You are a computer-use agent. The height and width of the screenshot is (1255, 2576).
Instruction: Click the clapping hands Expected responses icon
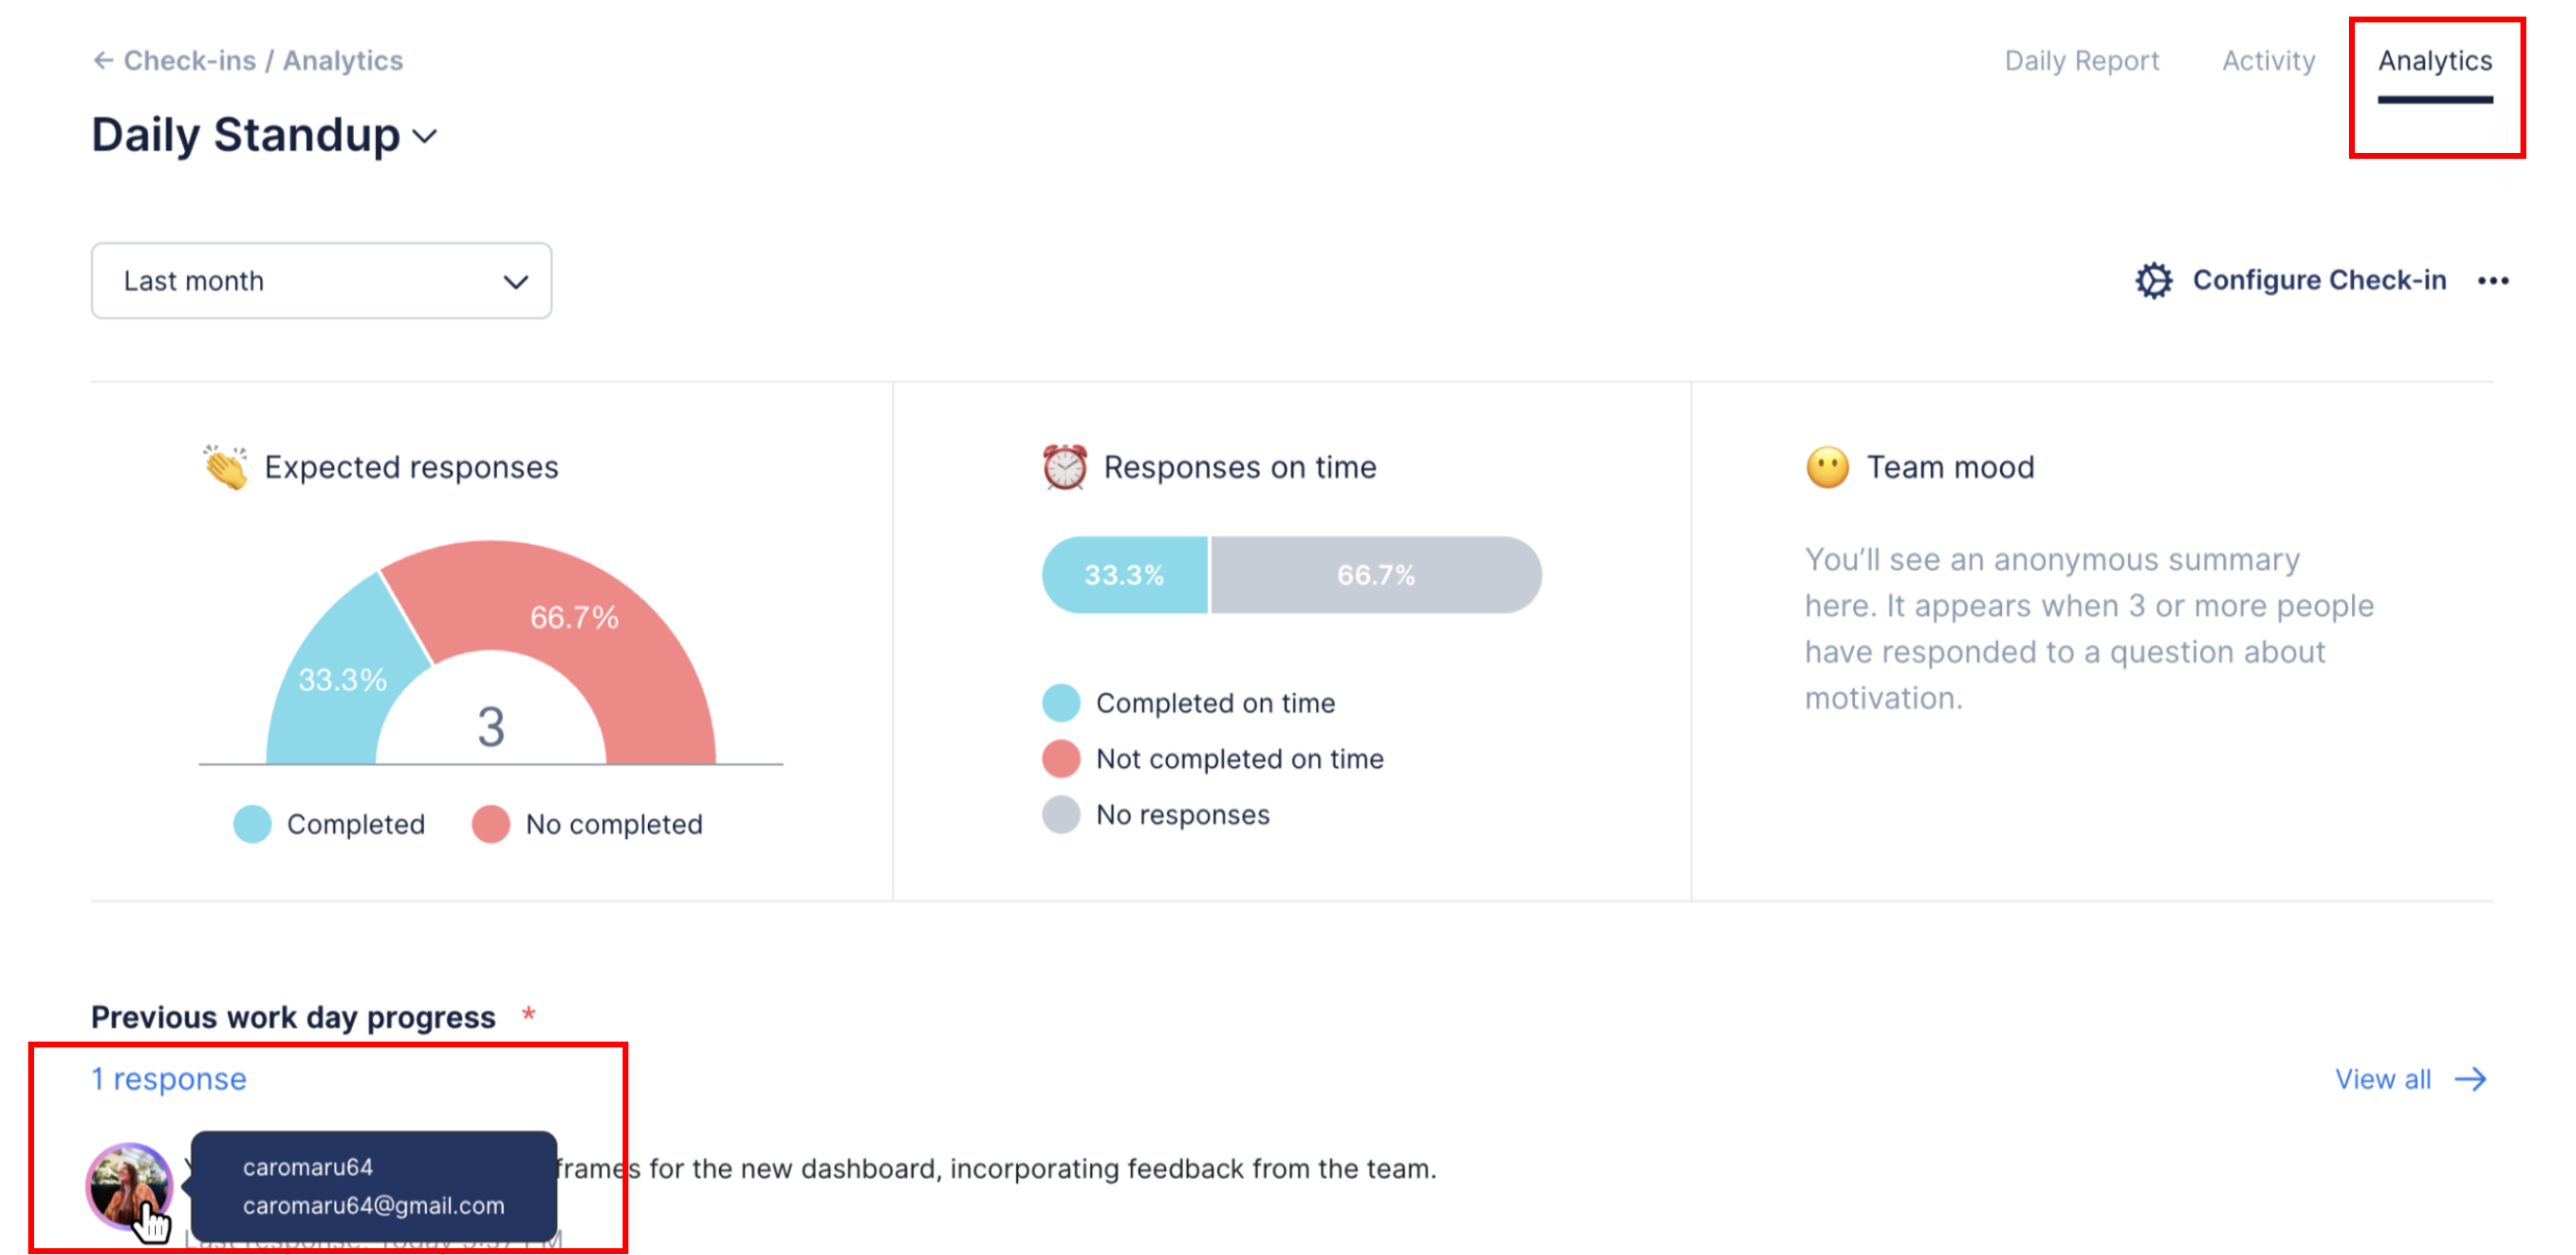tap(226, 467)
